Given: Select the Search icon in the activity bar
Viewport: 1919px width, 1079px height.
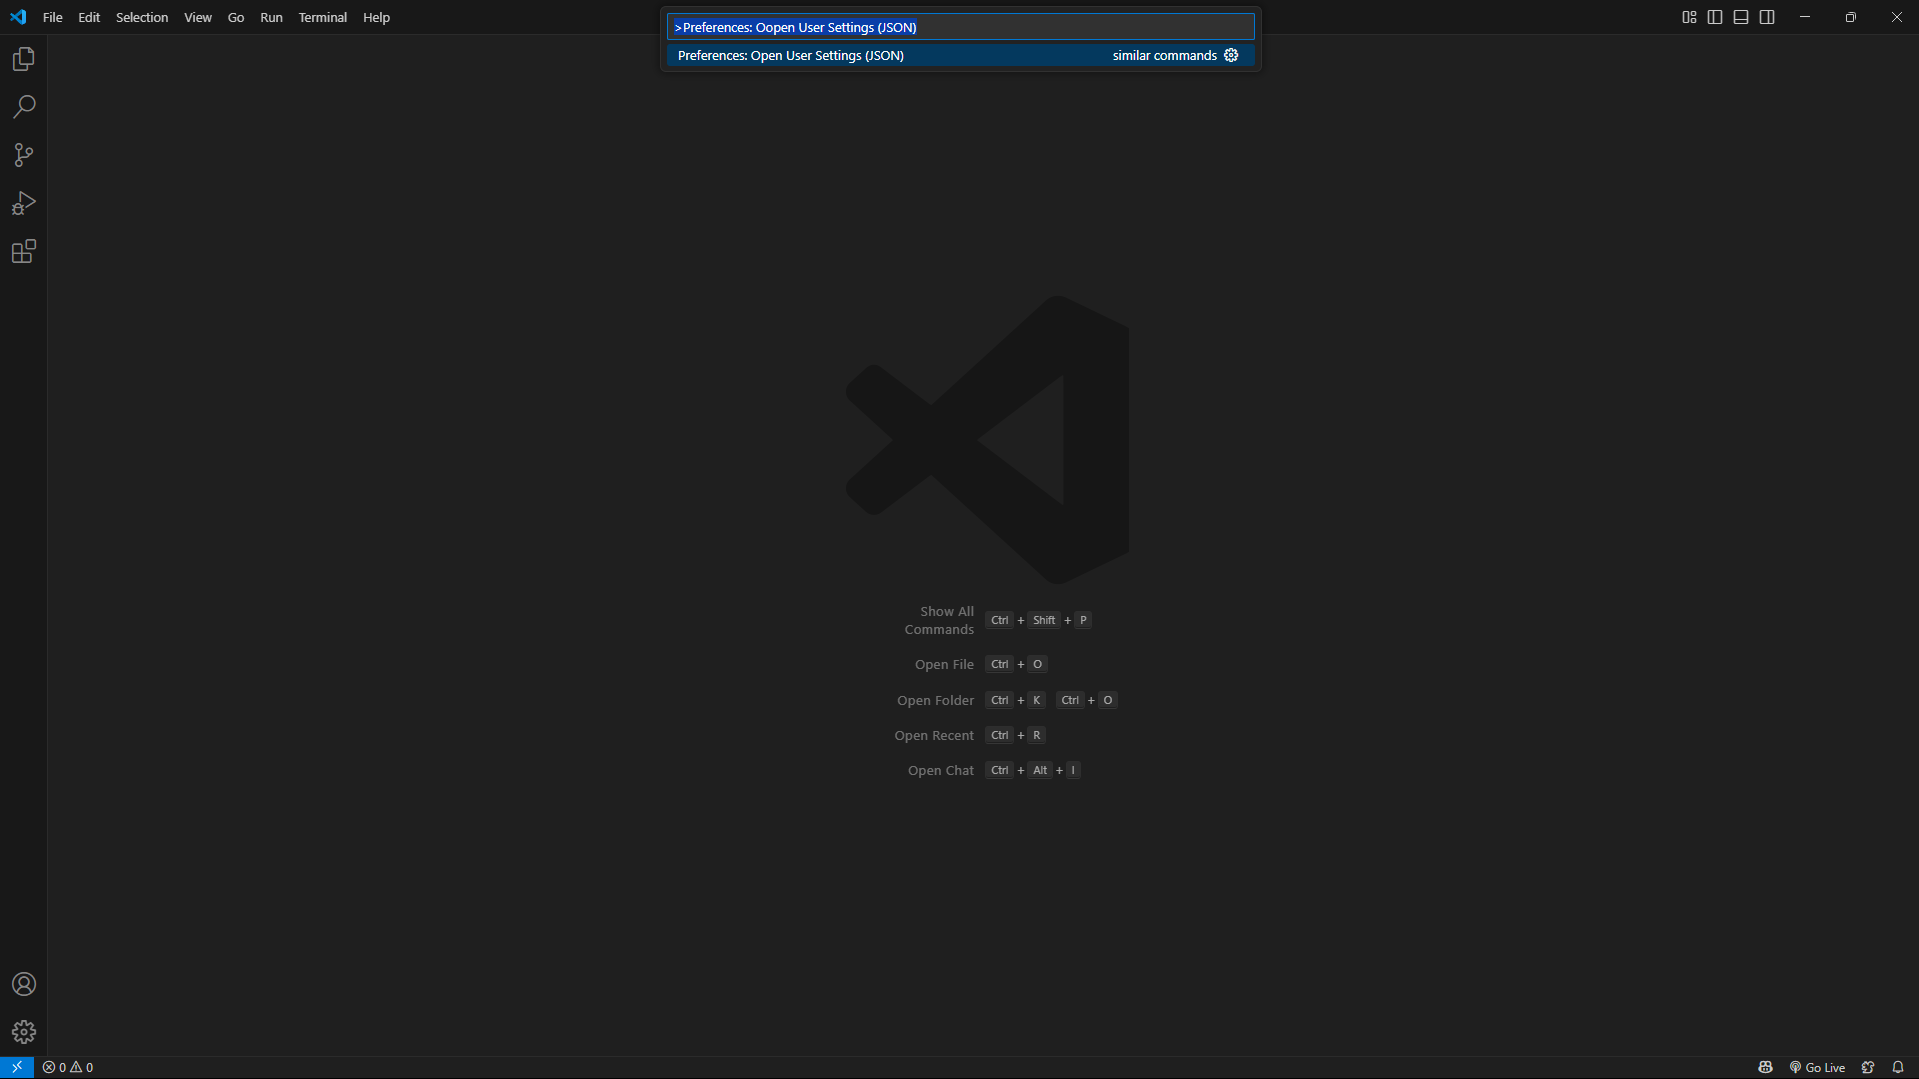Looking at the screenshot, I should click(23, 106).
